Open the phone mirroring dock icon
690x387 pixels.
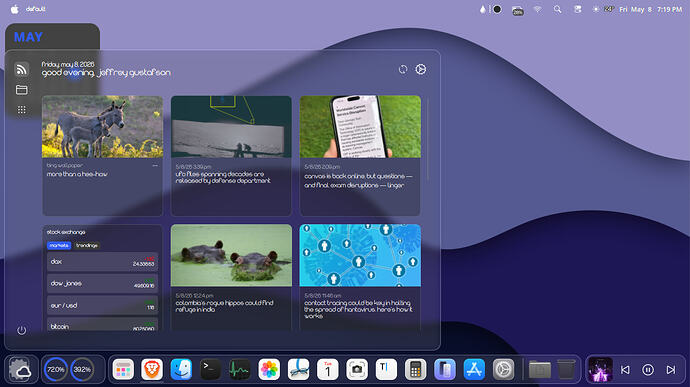pos(445,369)
